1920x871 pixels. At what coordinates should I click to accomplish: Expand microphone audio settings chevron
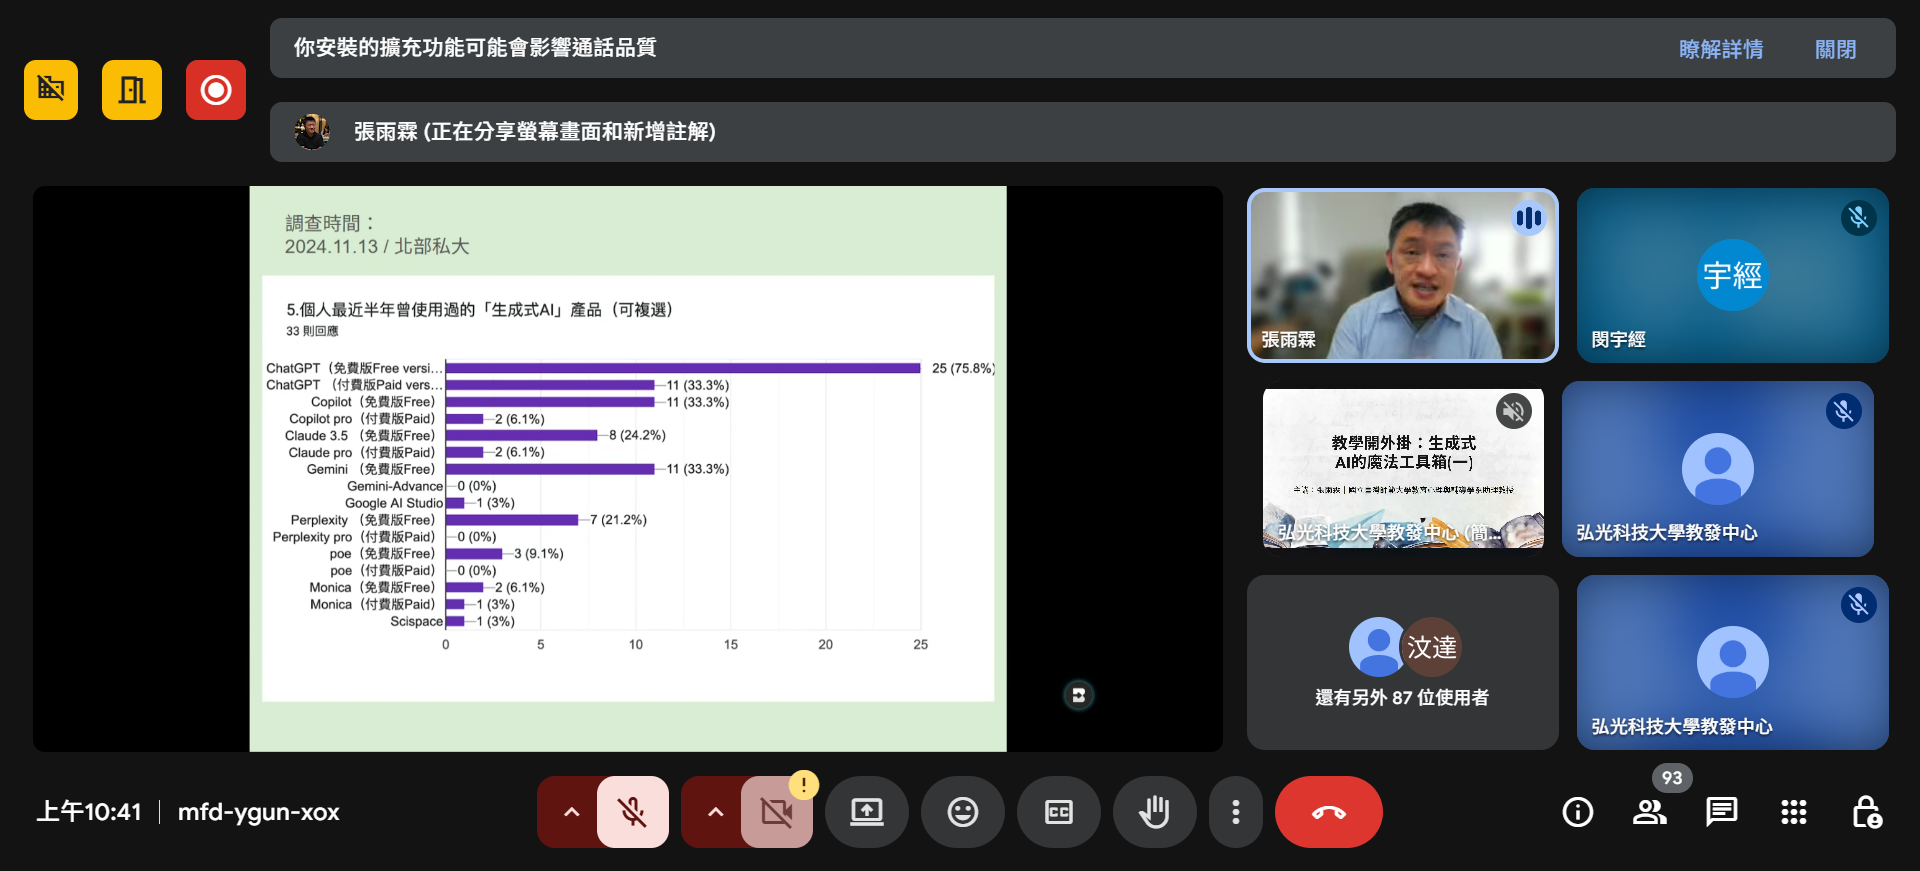(571, 812)
